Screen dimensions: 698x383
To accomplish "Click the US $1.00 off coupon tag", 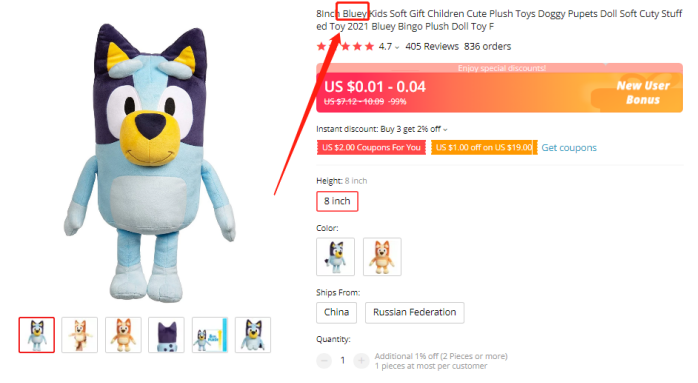I will [x=484, y=147].
